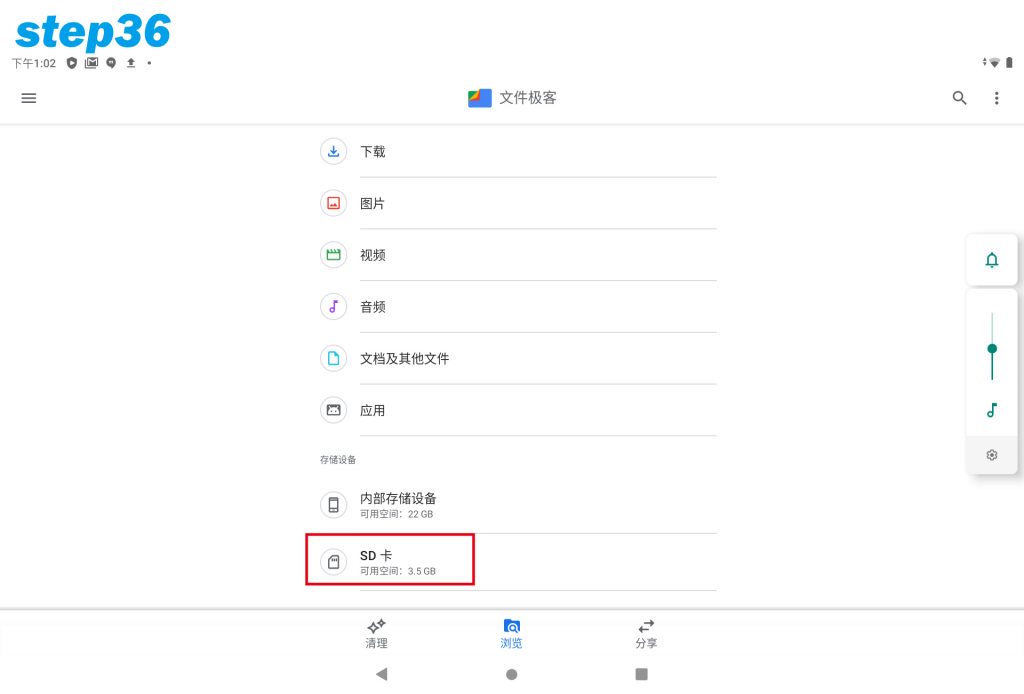Viewport: 1024px width, 694px height.
Task: Open the 应用 category
Action: (518, 410)
